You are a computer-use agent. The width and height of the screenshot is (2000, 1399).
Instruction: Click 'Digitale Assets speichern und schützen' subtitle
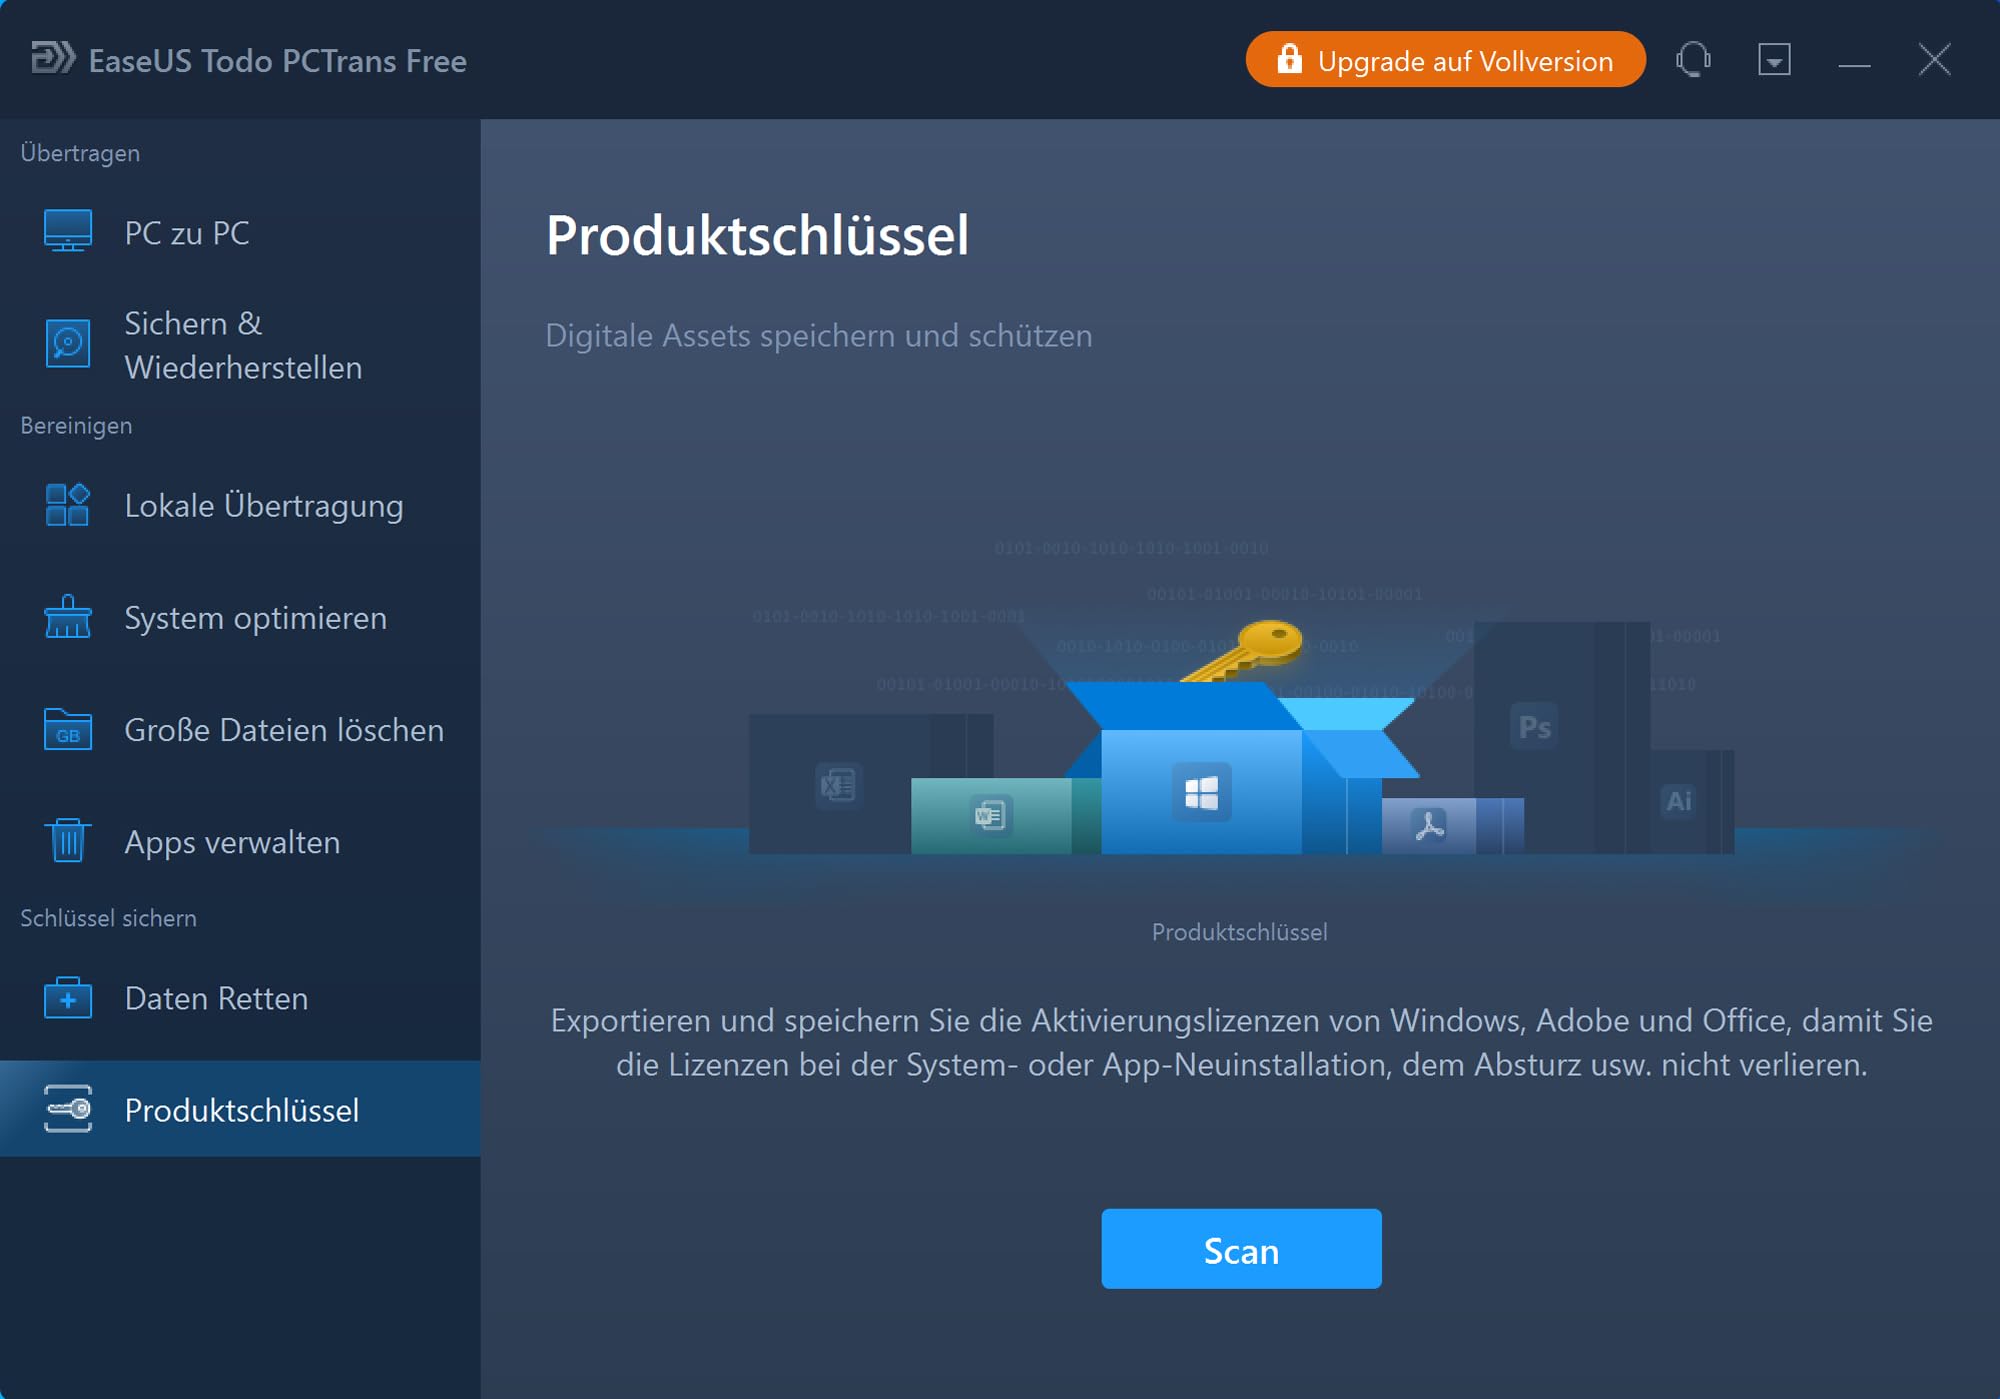tap(818, 335)
